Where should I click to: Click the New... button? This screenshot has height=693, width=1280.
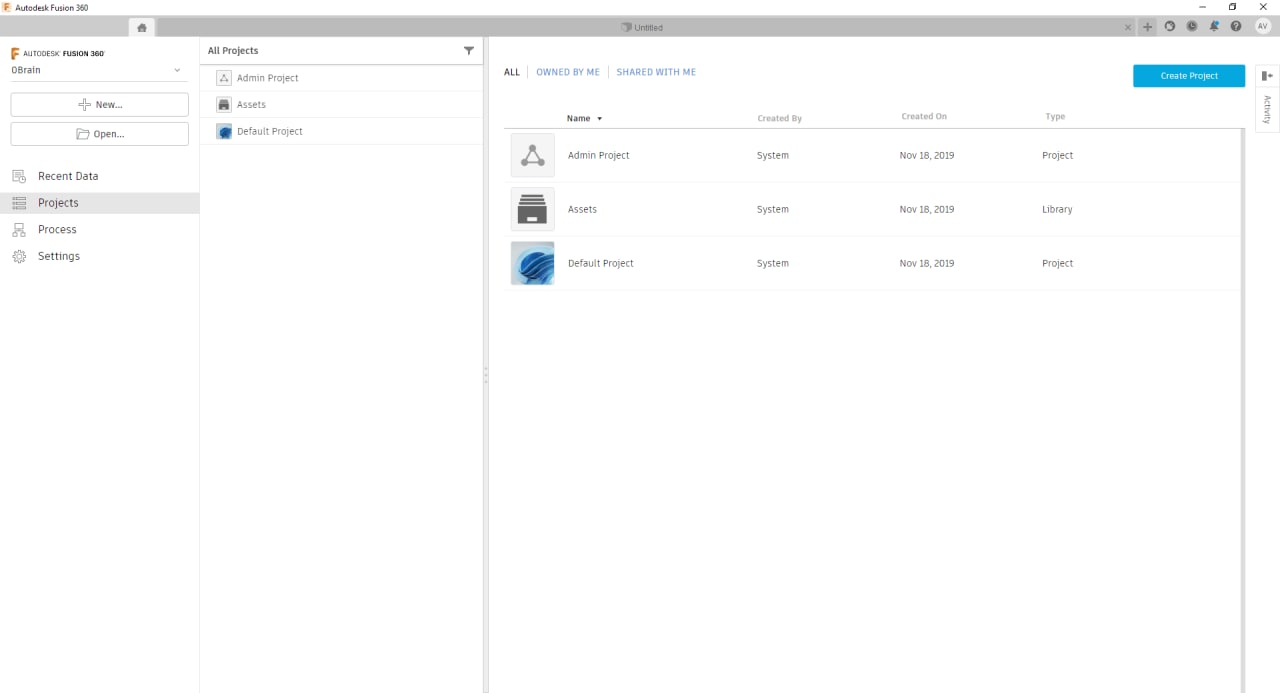99,104
